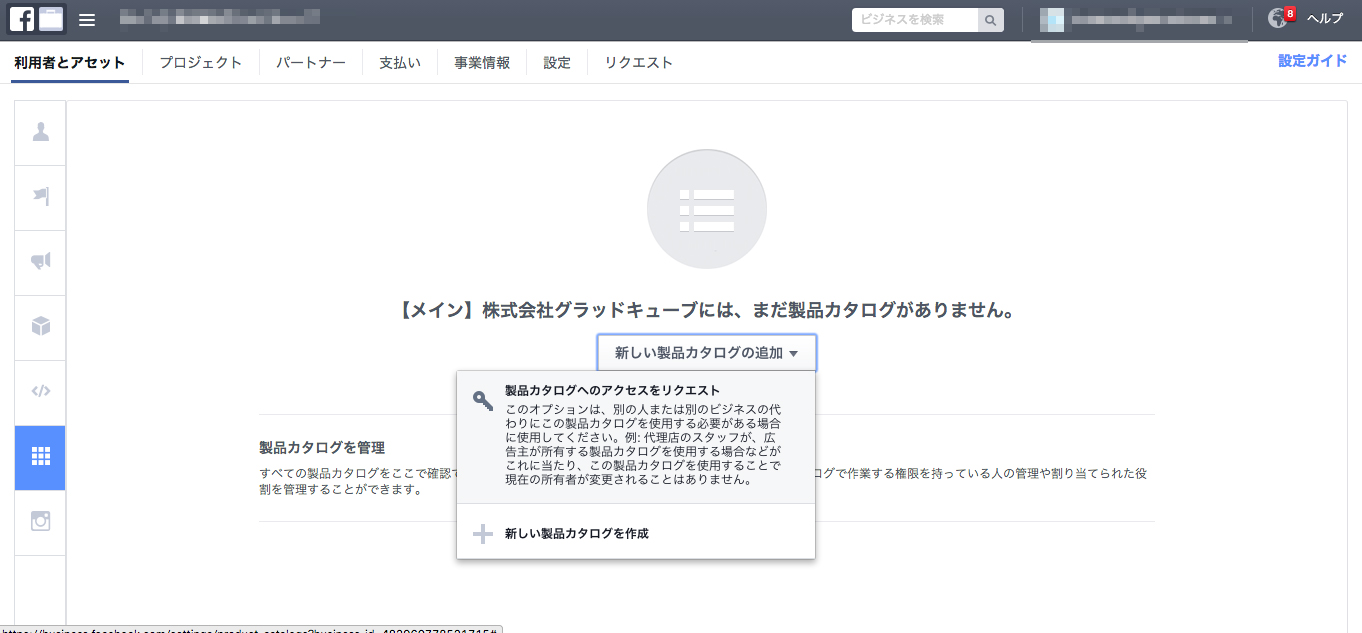The image size is (1362, 633).
Task: Open the hamburger menu icon
Action: (x=87, y=20)
